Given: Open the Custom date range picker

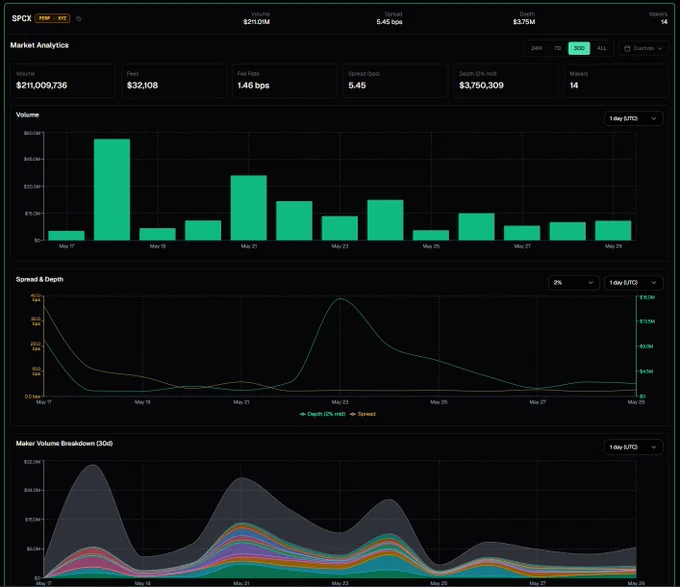Looking at the screenshot, I should tap(644, 48).
